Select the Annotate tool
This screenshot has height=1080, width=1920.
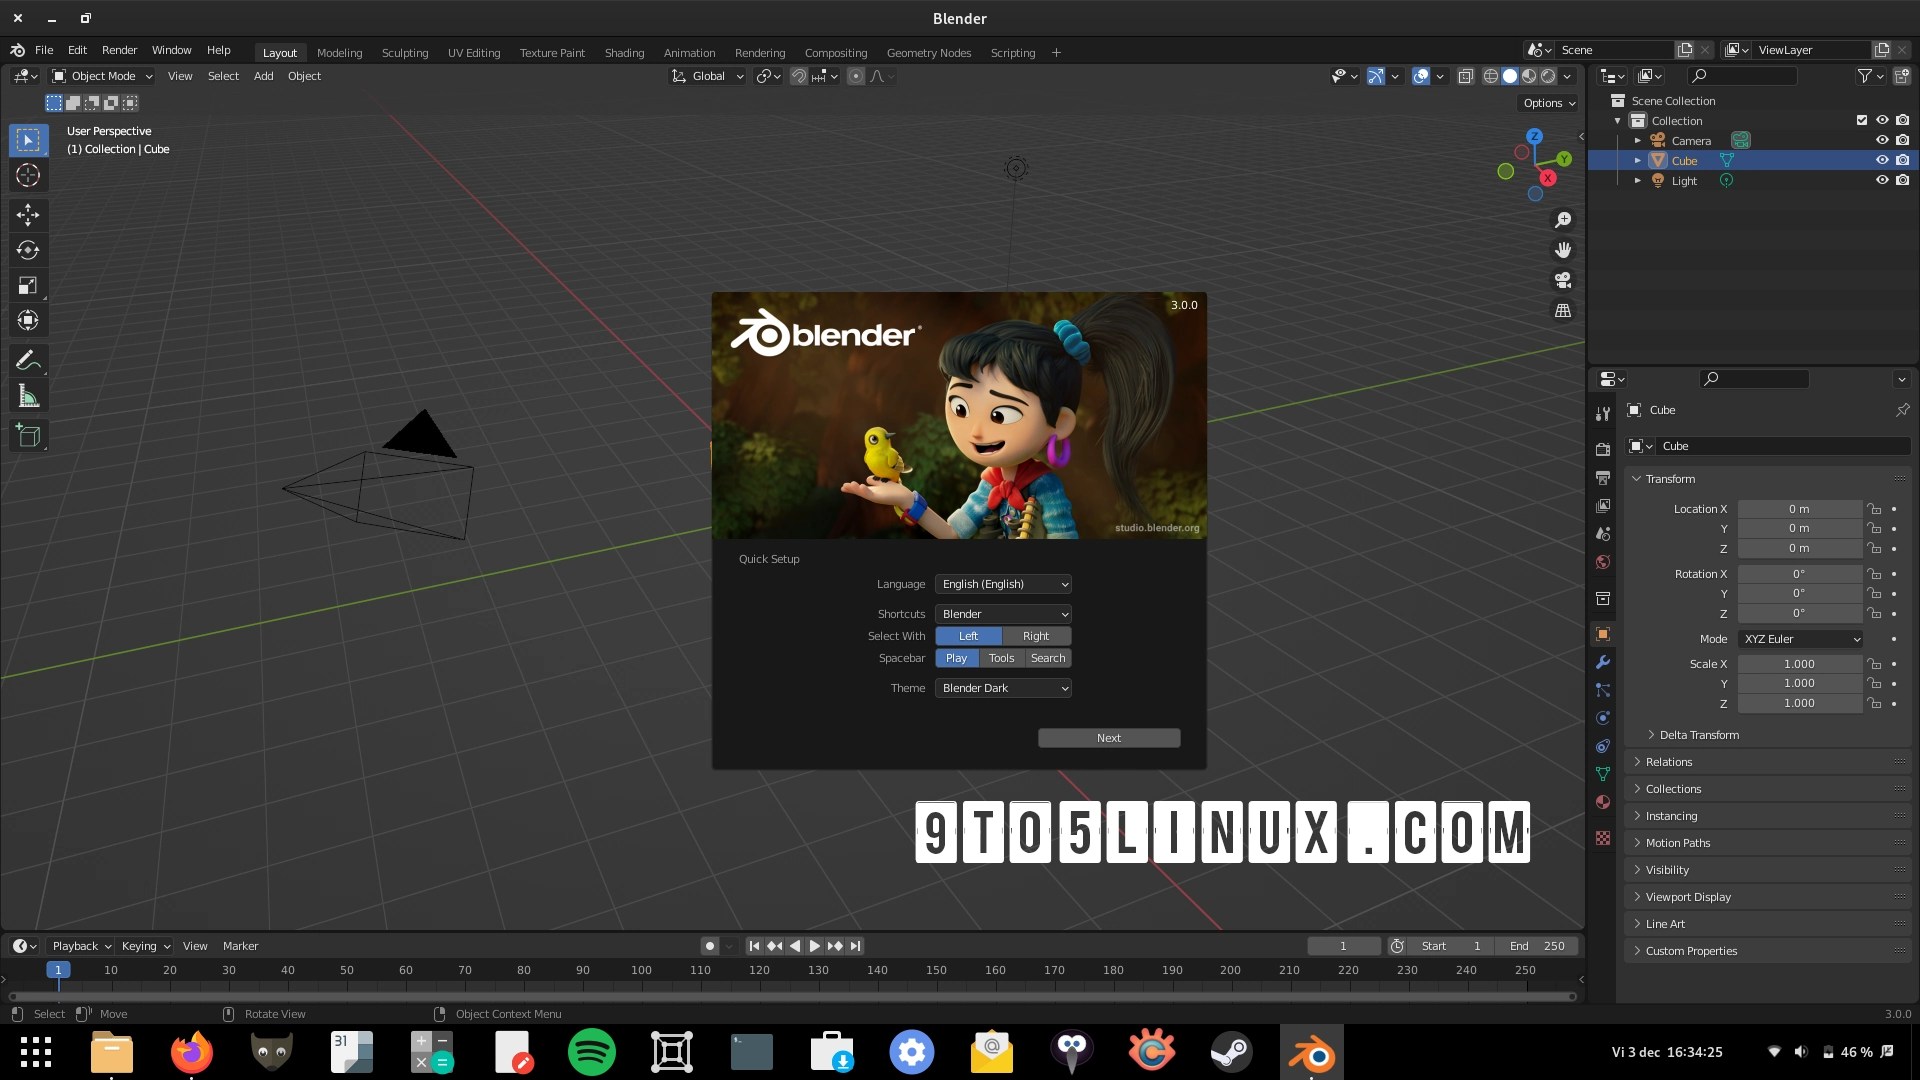[x=28, y=359]
